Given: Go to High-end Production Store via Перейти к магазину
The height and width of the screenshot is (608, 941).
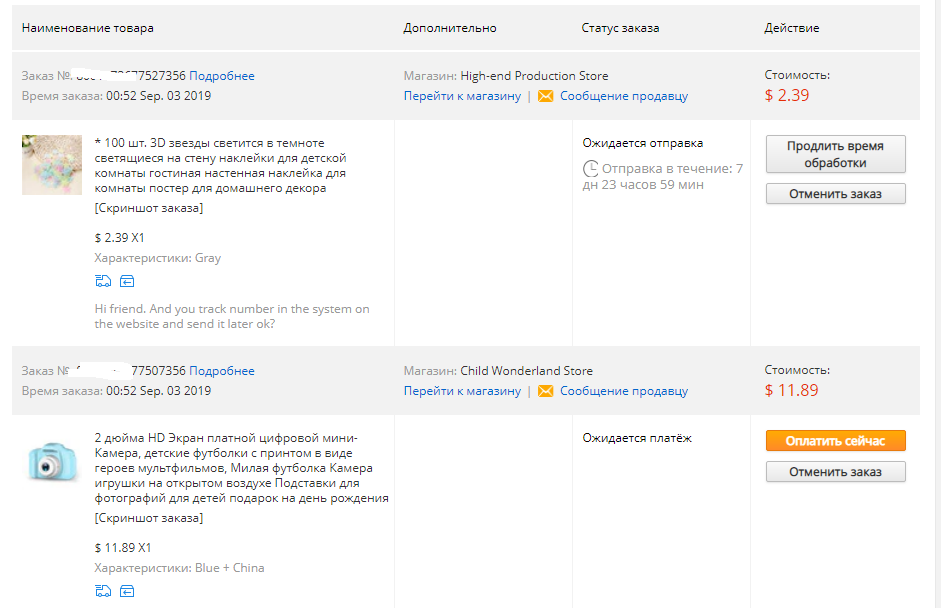Looking at the screenshot, I should (x=462, y=96).
